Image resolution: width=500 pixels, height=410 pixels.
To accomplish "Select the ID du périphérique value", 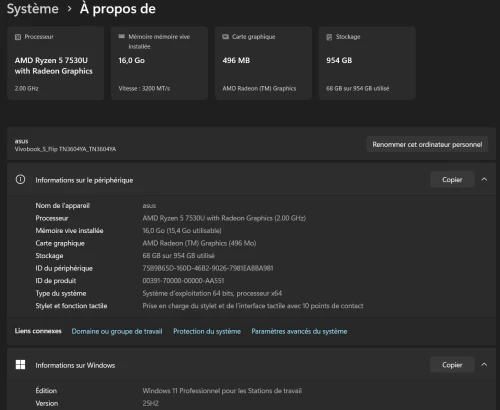I will pyautogui.click(x=208, y=268).
